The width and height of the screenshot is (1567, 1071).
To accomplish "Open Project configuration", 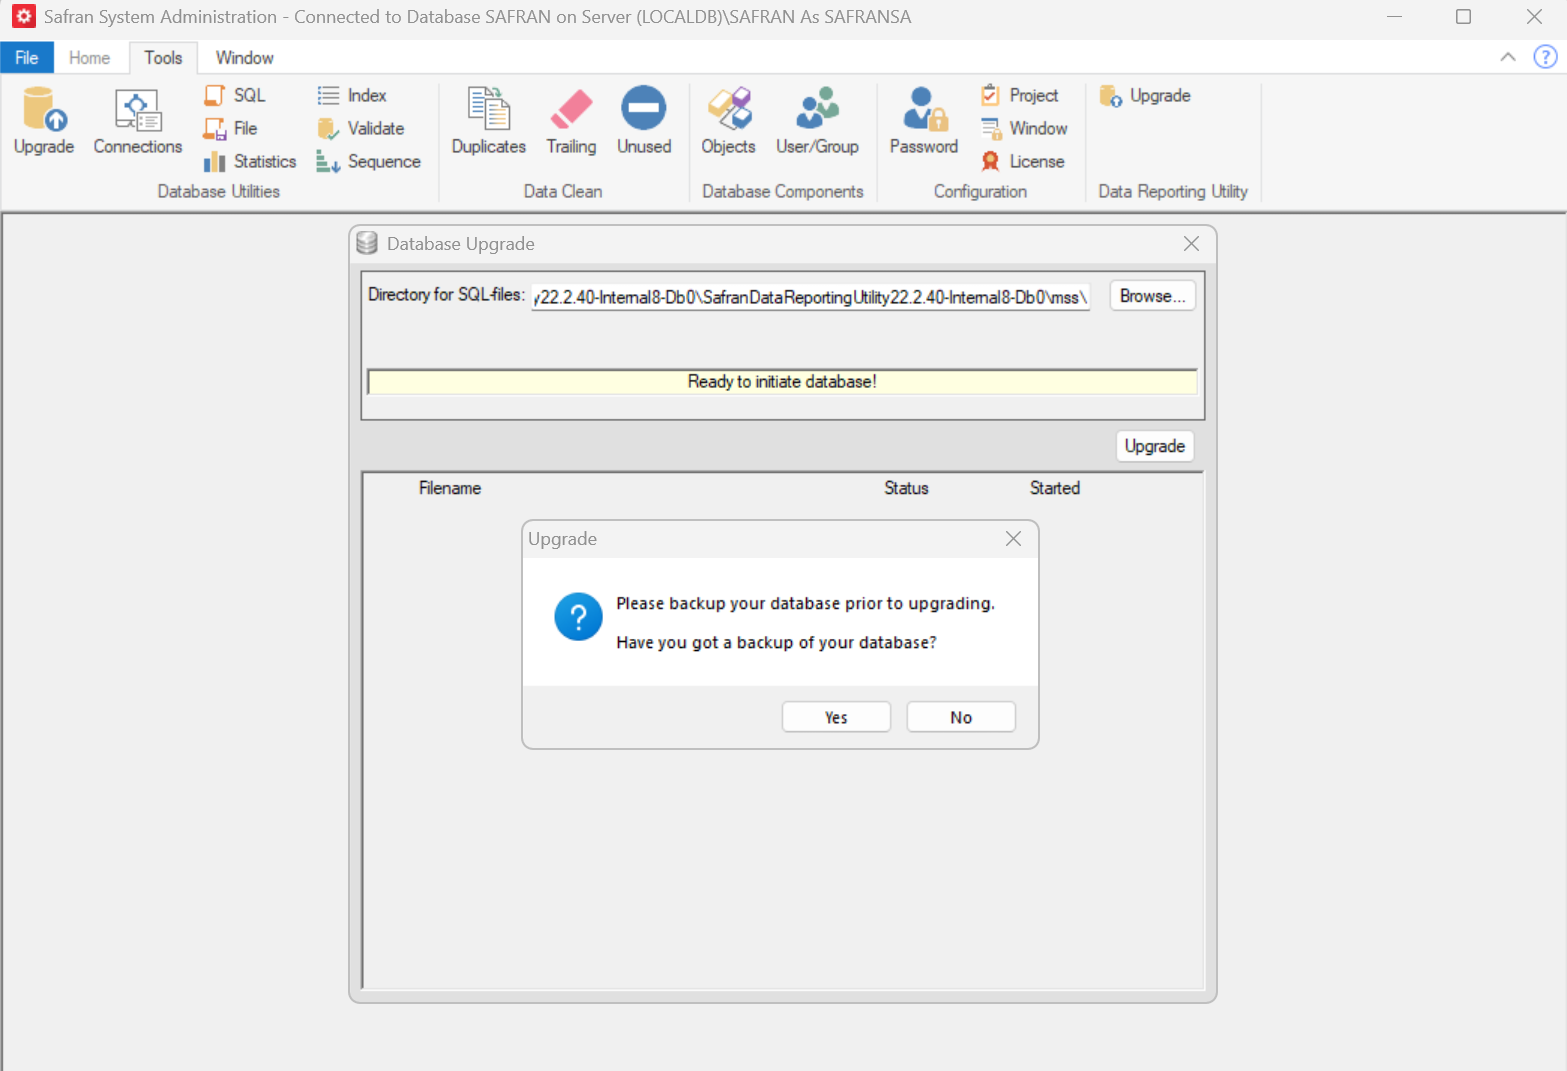I will [1020, 95].
